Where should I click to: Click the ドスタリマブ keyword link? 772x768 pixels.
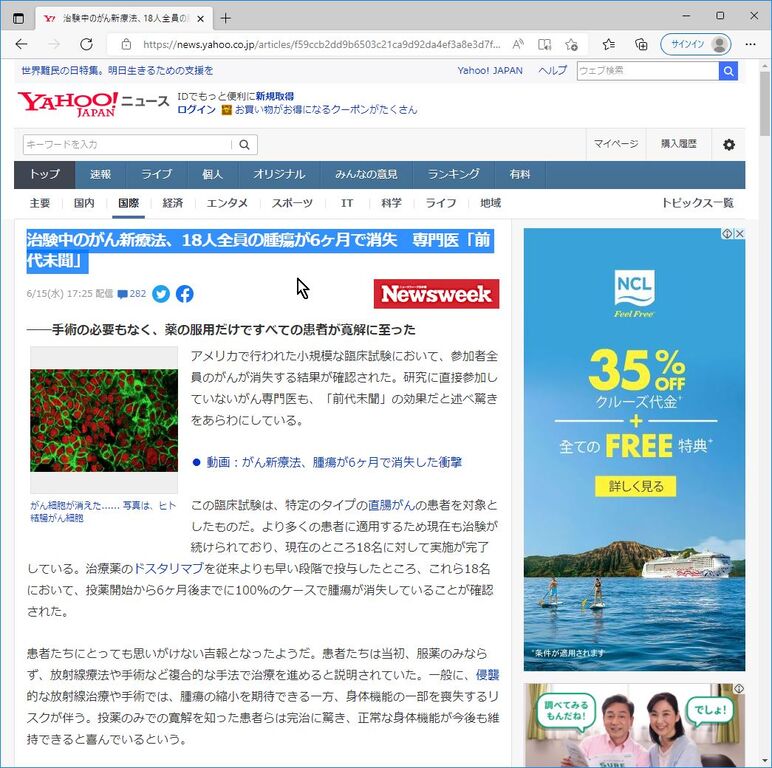pos(168,569)
